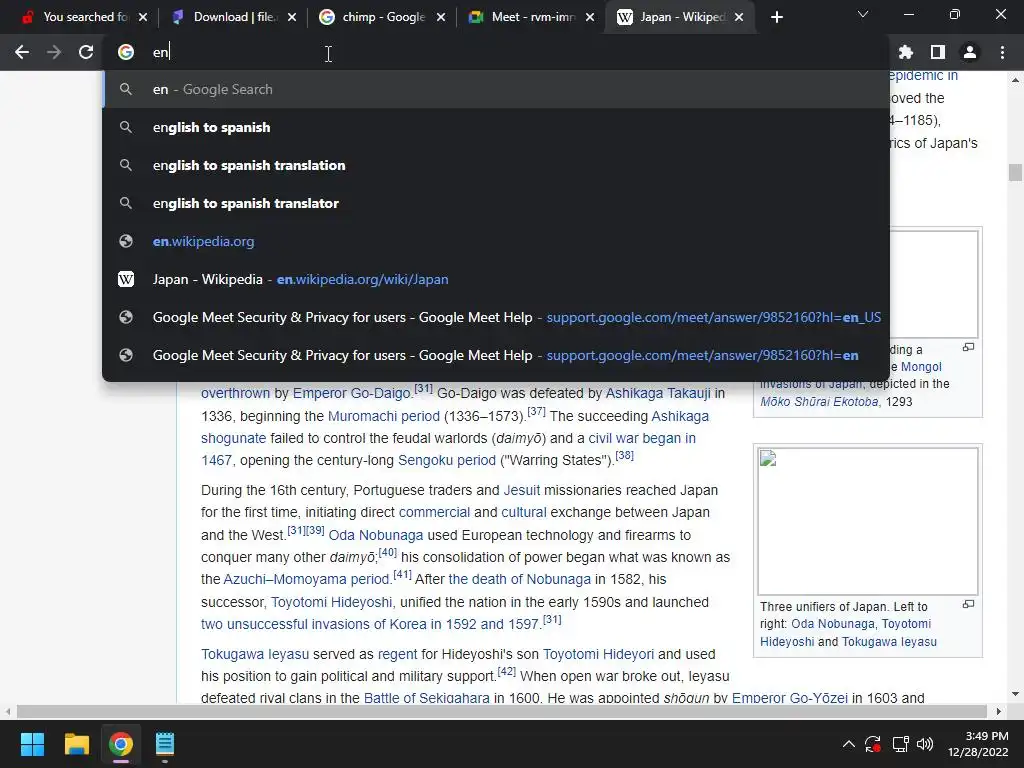Close the 'Japan - Wikipedia' tab
The width and height of the screenshot is (1024, 768).
tap(739, 18)
